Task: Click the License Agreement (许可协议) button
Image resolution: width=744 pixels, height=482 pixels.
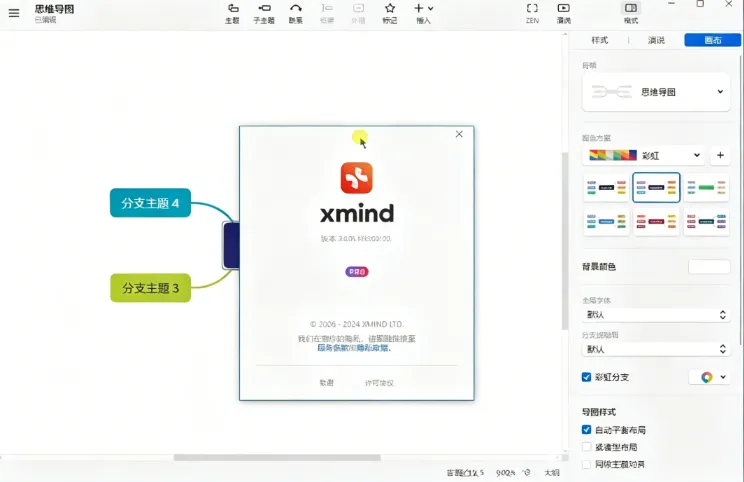Action: point(379,383)
